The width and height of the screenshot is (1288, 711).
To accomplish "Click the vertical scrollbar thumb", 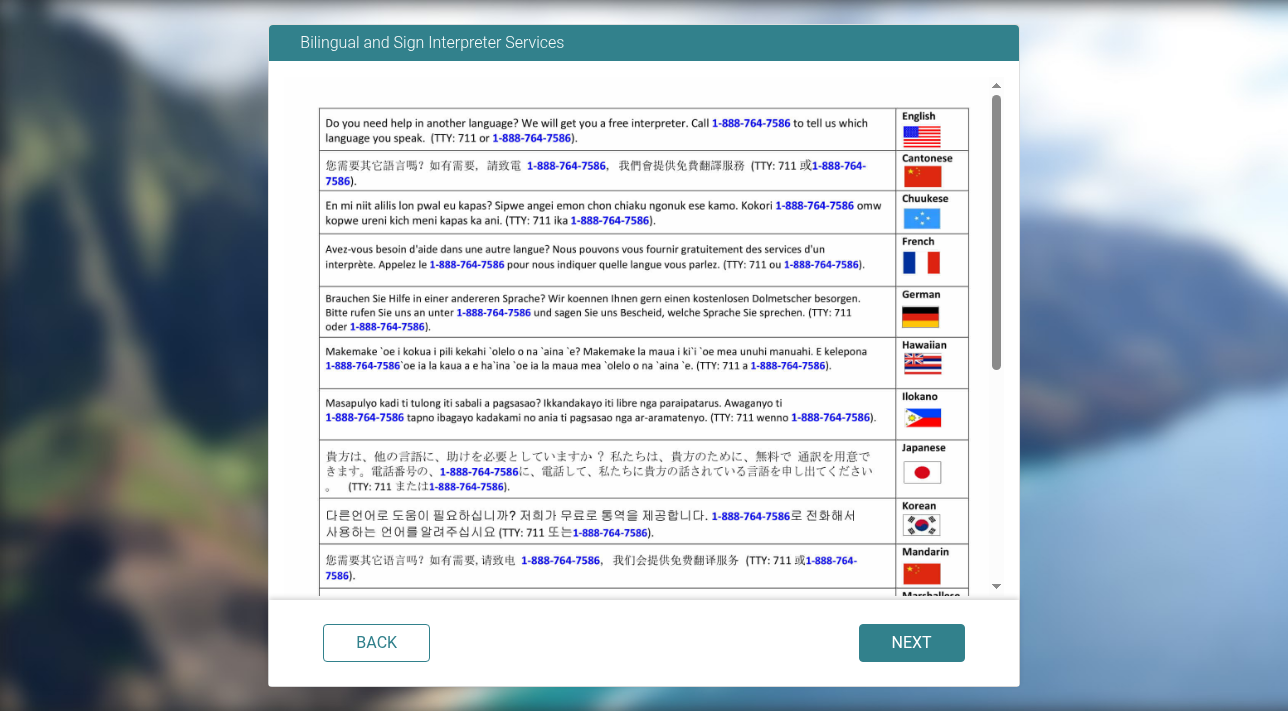I will (996, 232).
